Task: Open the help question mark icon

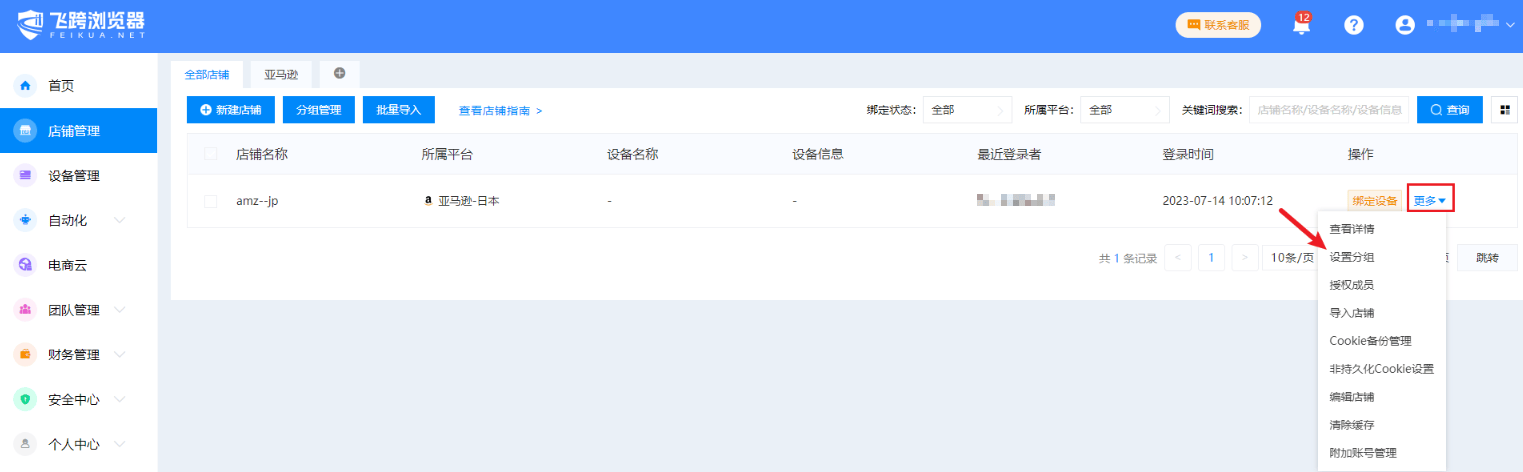Action: 1354,26
